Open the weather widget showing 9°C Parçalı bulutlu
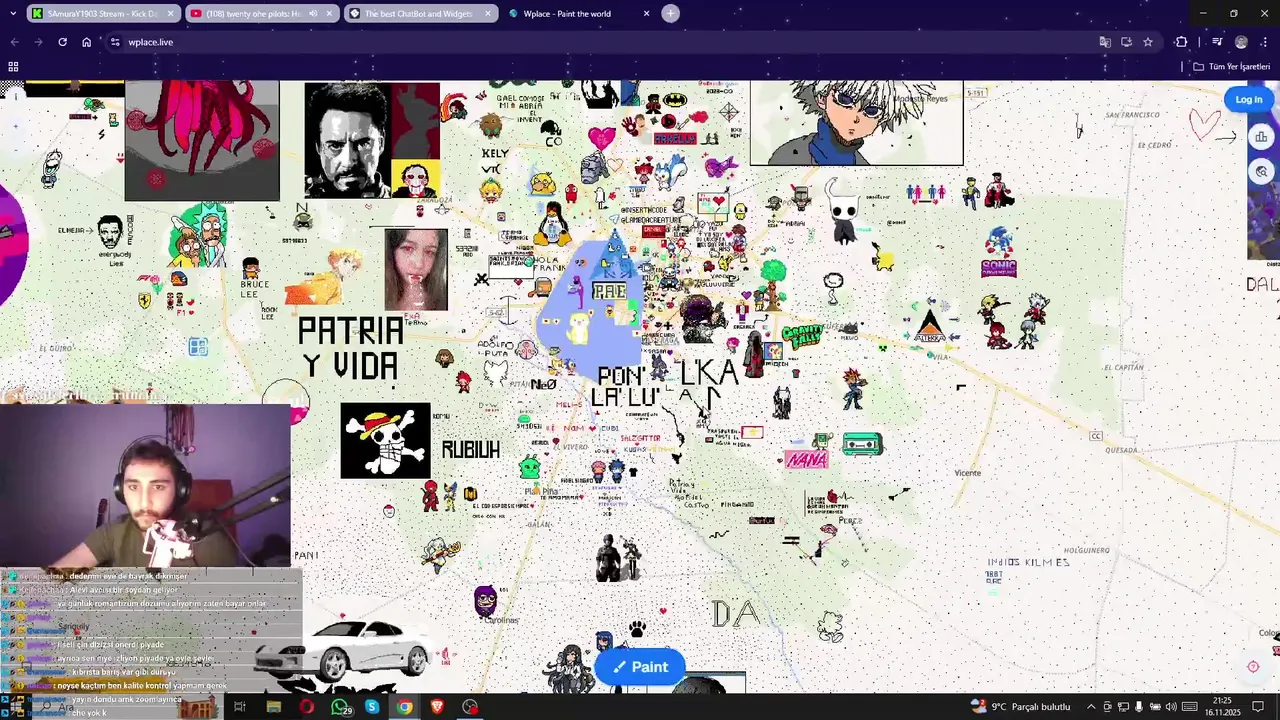 (x=1021, y=707)
